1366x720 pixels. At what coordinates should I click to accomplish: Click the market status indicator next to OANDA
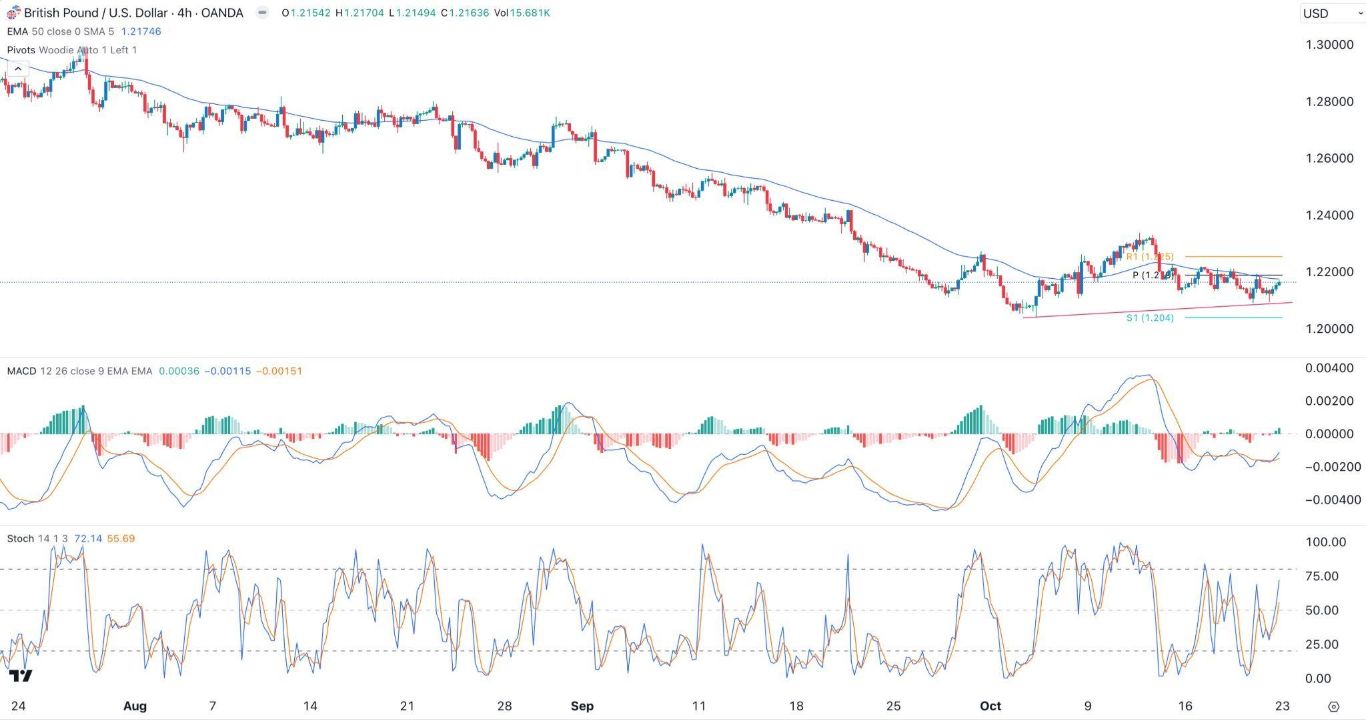coord(262,13)
